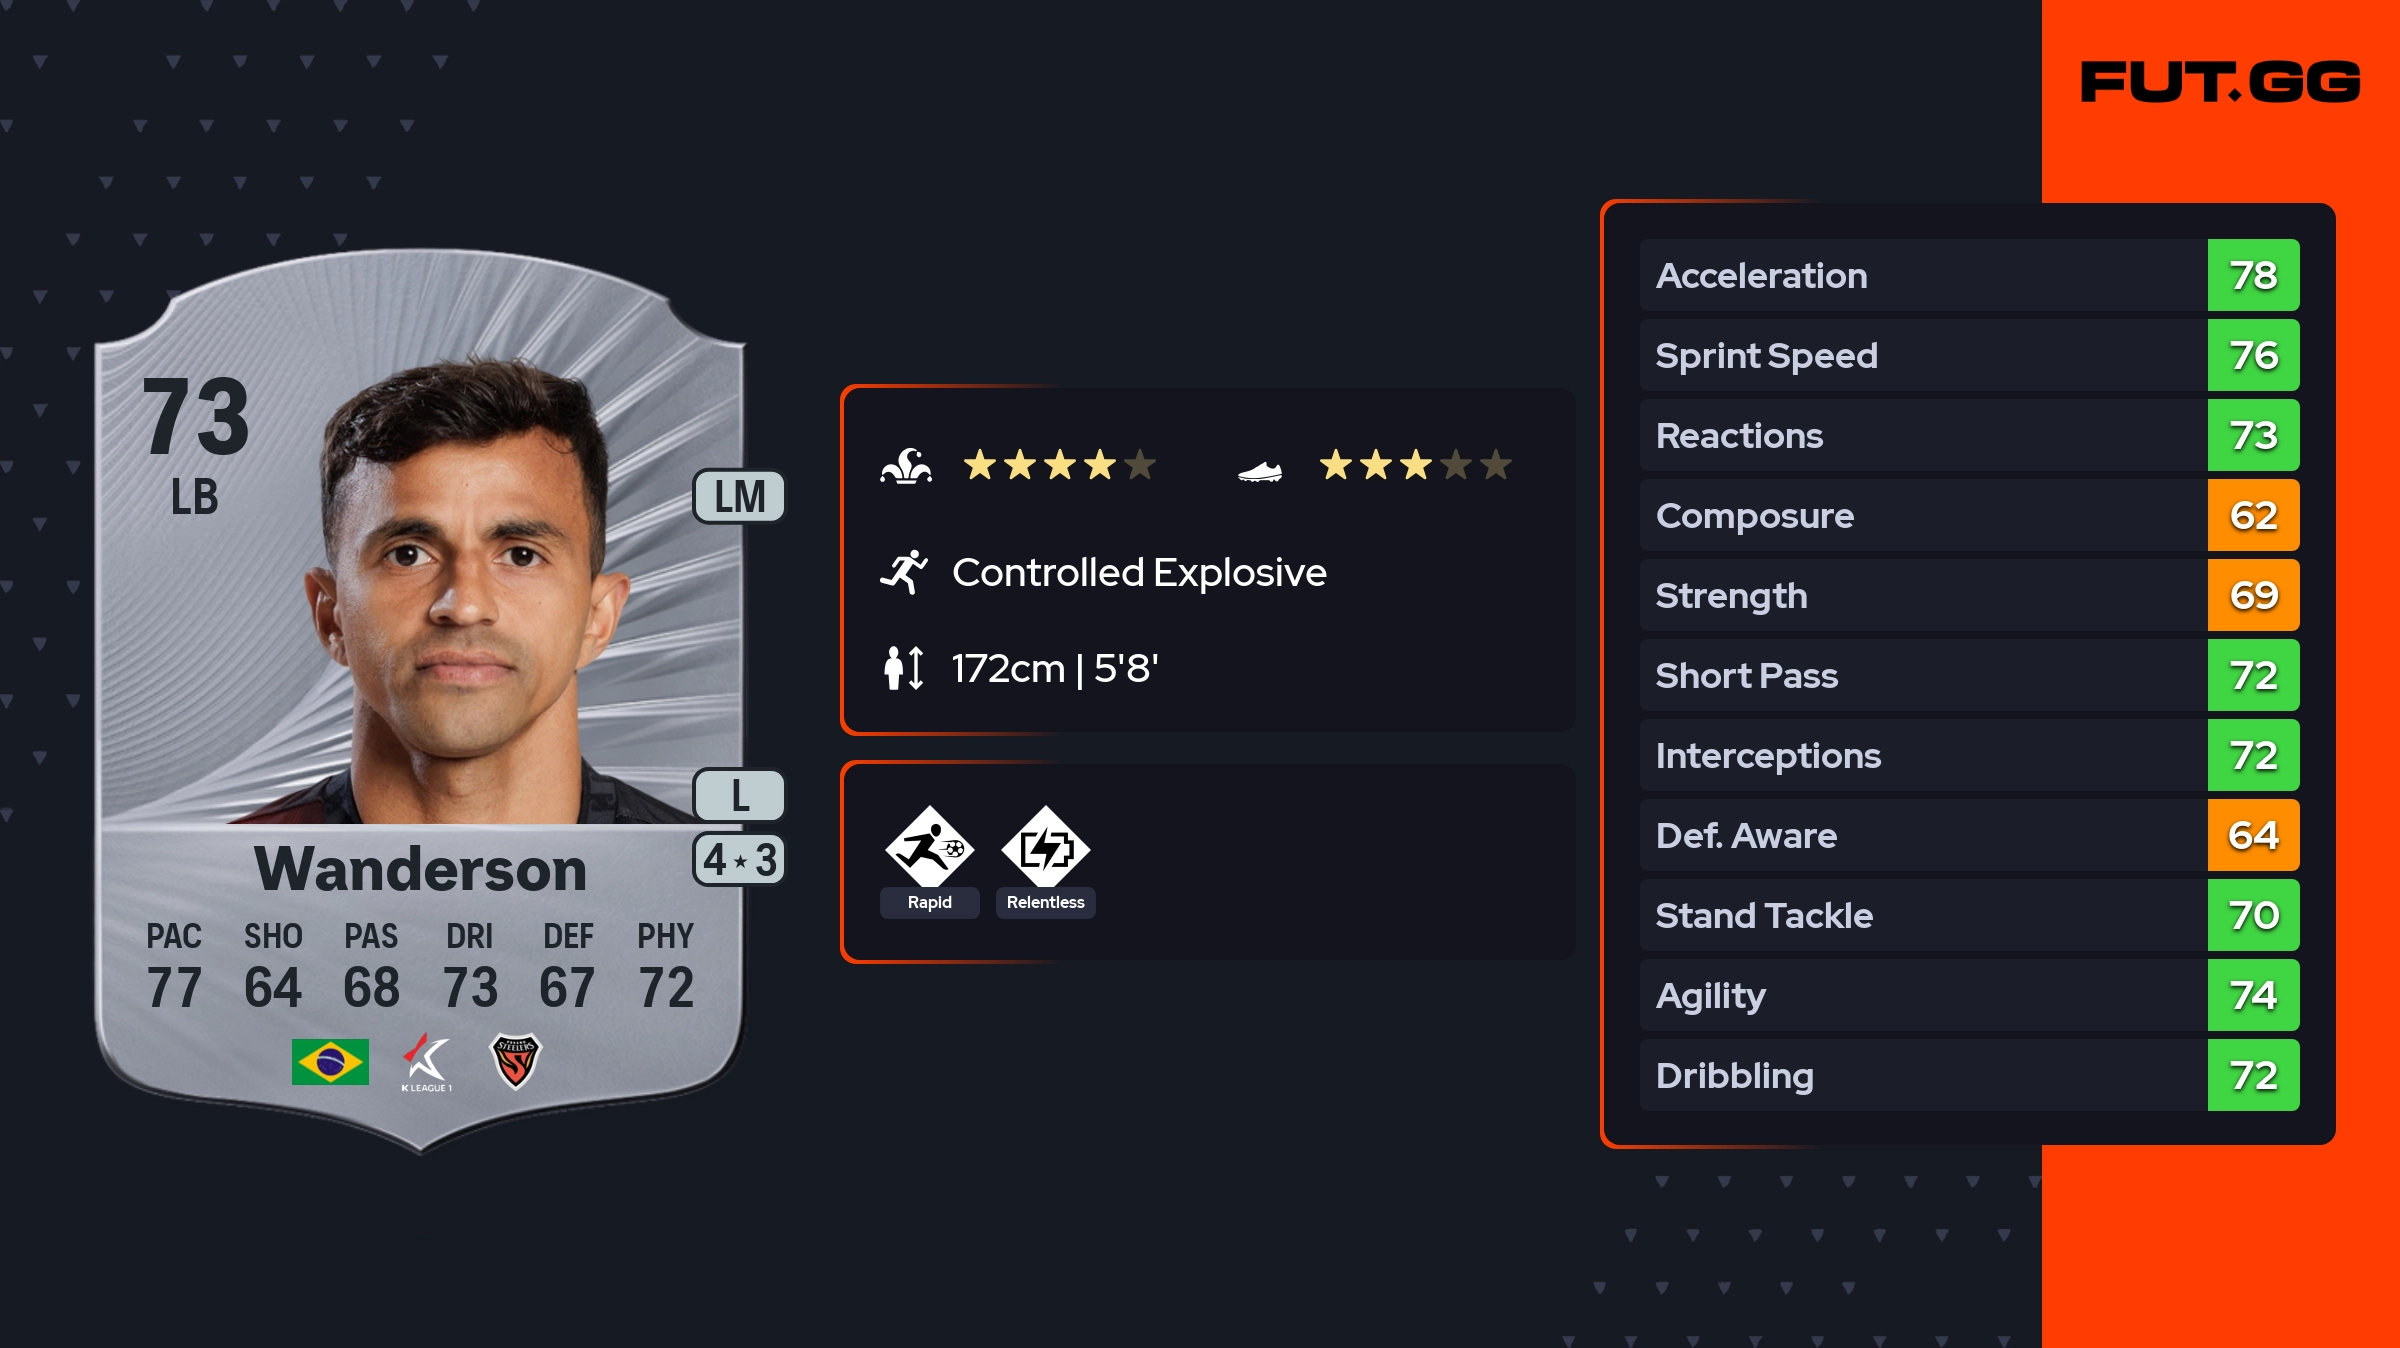Click the L preferred foot badge
Screen dimensions: 2400x1348
pos(739,796)
